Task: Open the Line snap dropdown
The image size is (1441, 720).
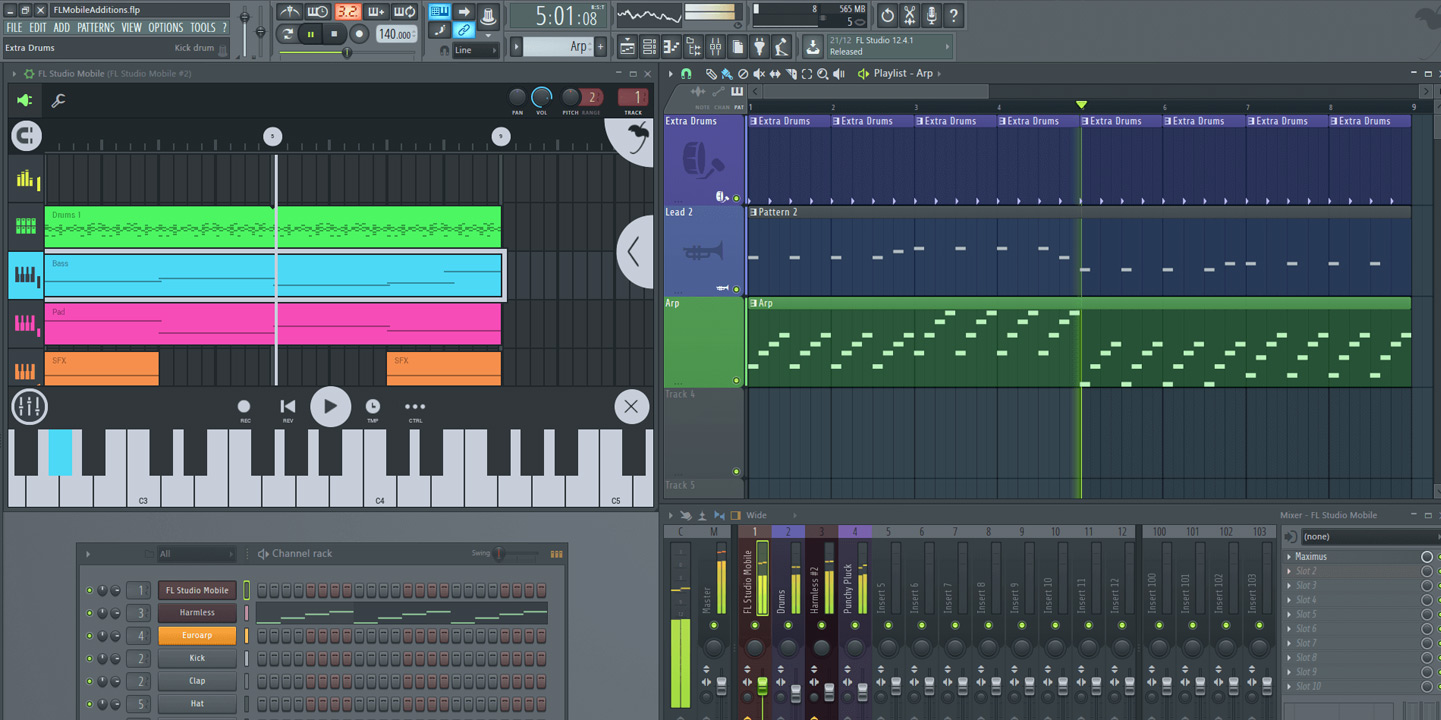Action: 474,50
